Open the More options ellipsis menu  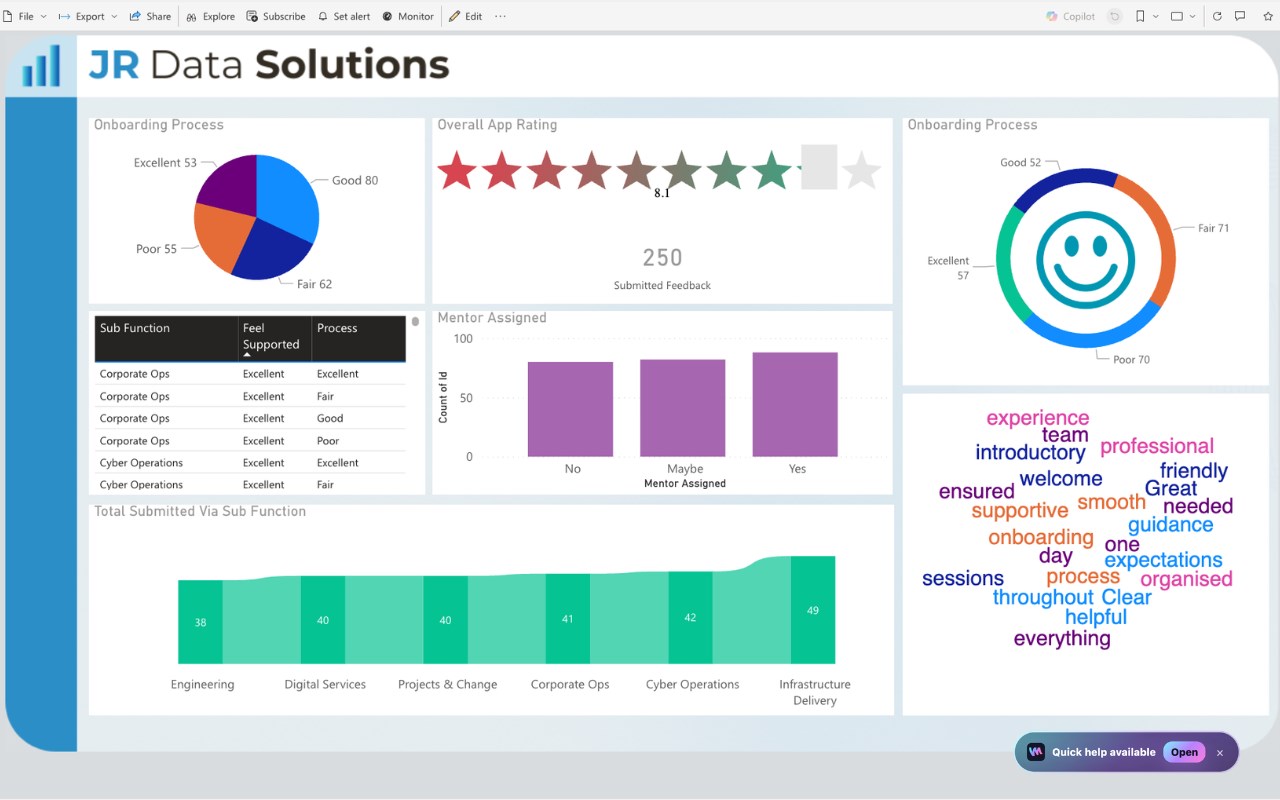tap(500, 16)
